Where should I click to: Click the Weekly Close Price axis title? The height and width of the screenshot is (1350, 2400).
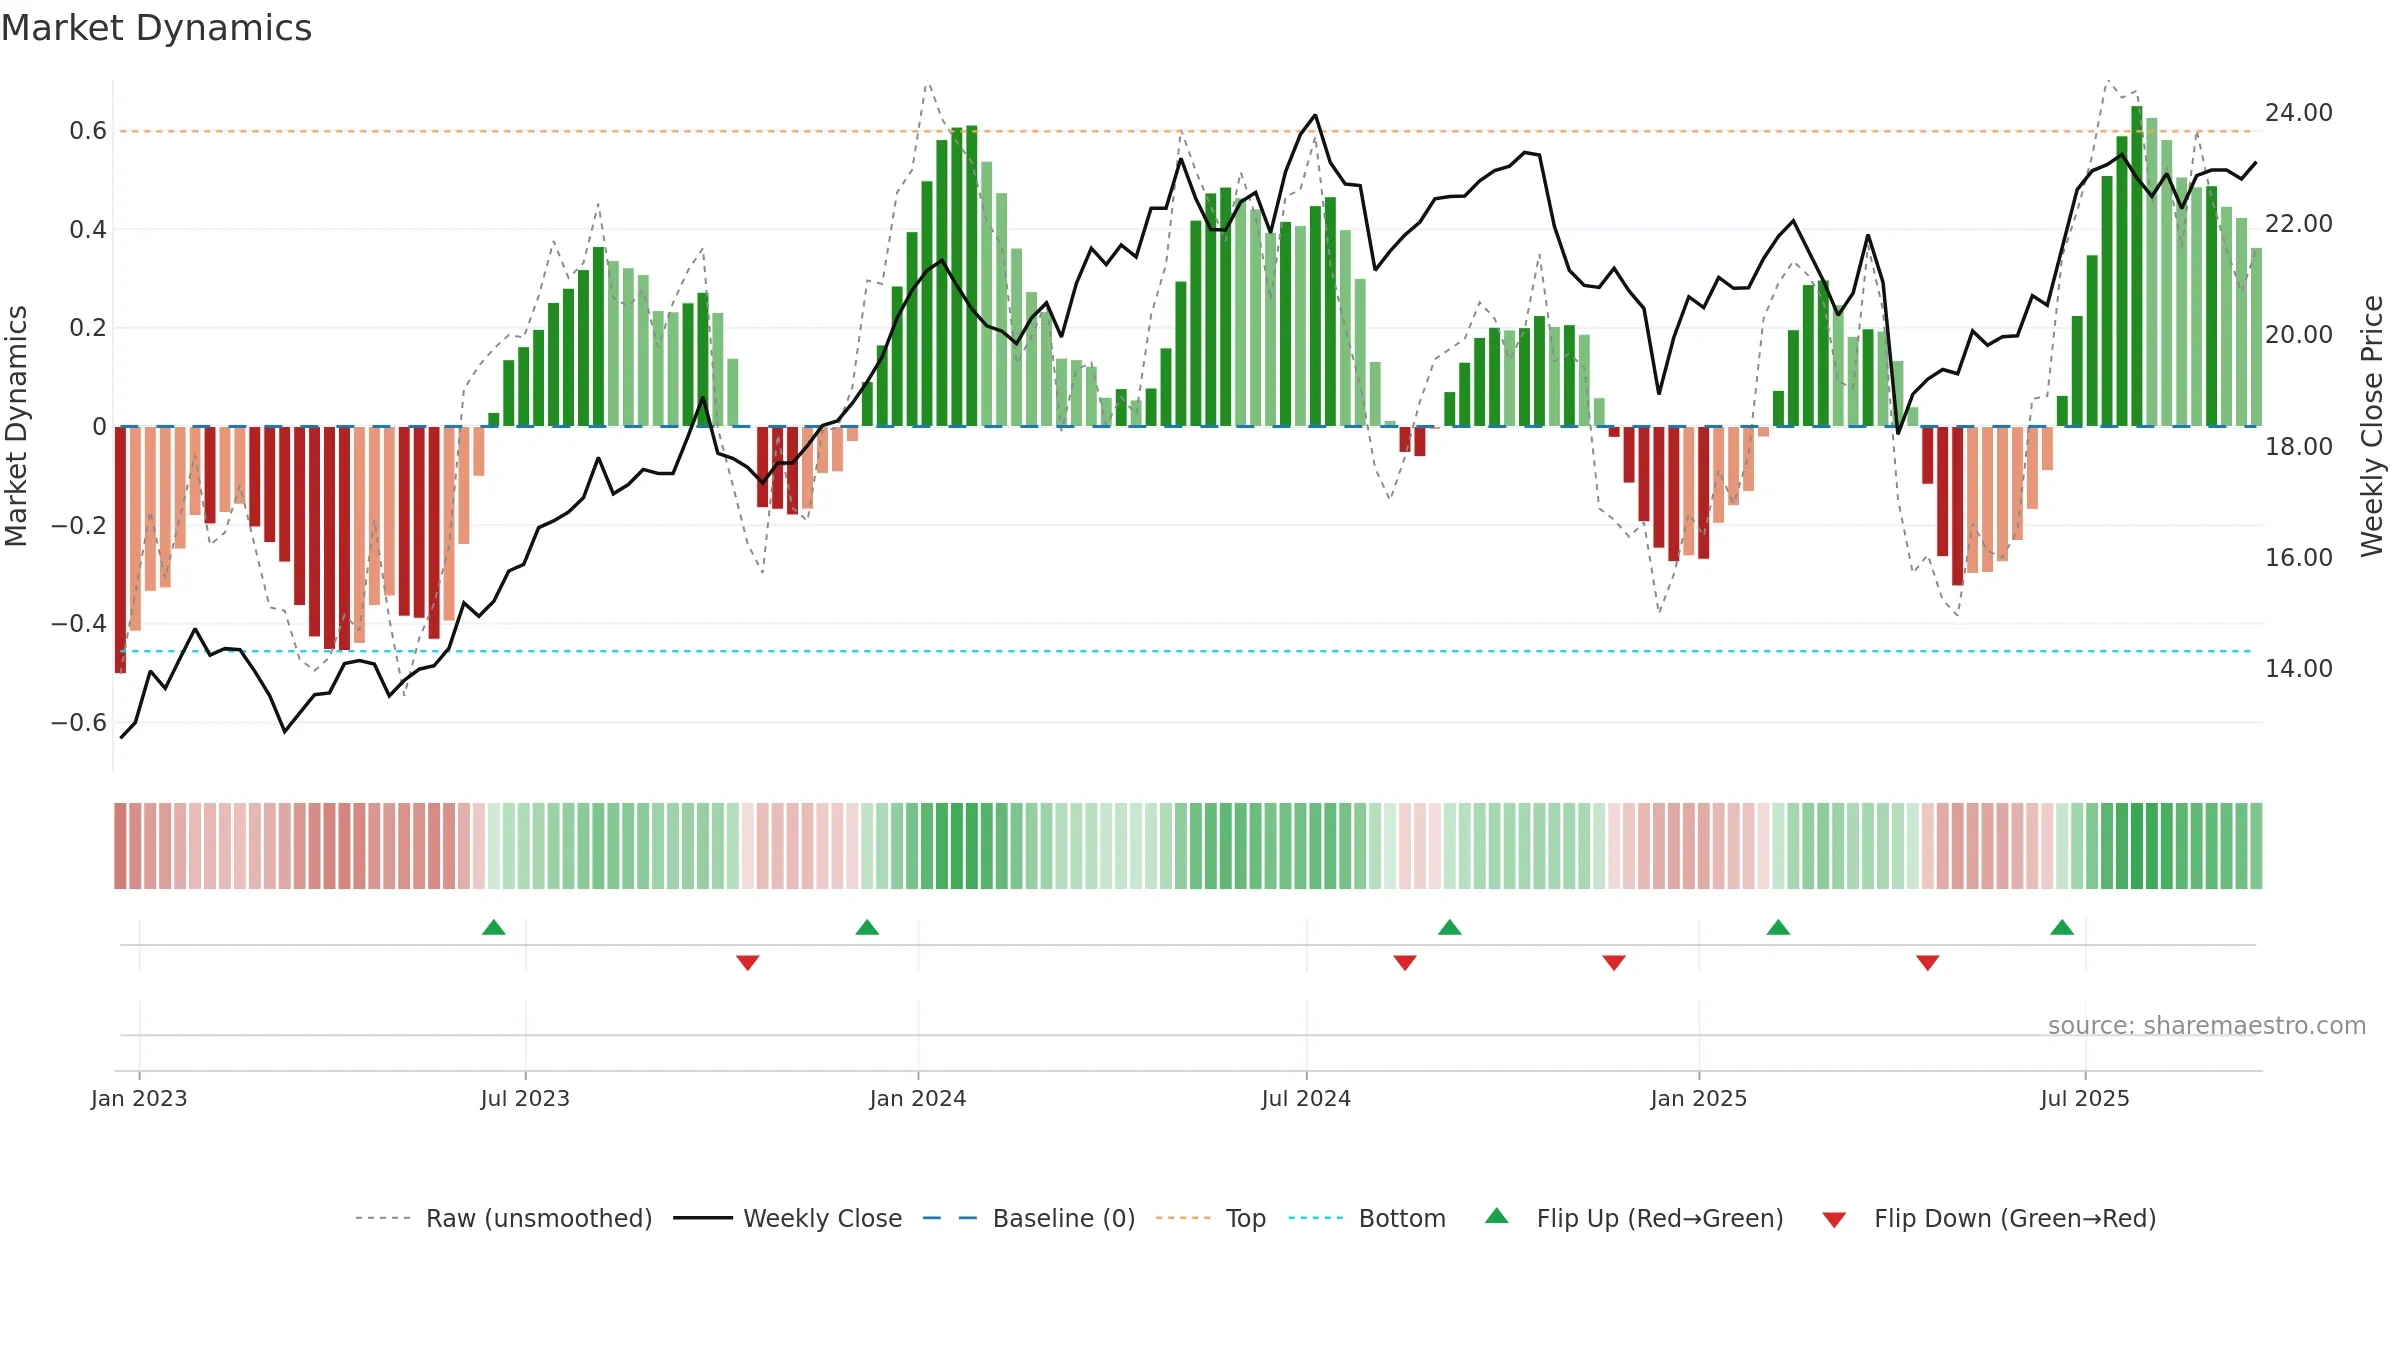click(x=2372, y=426)
